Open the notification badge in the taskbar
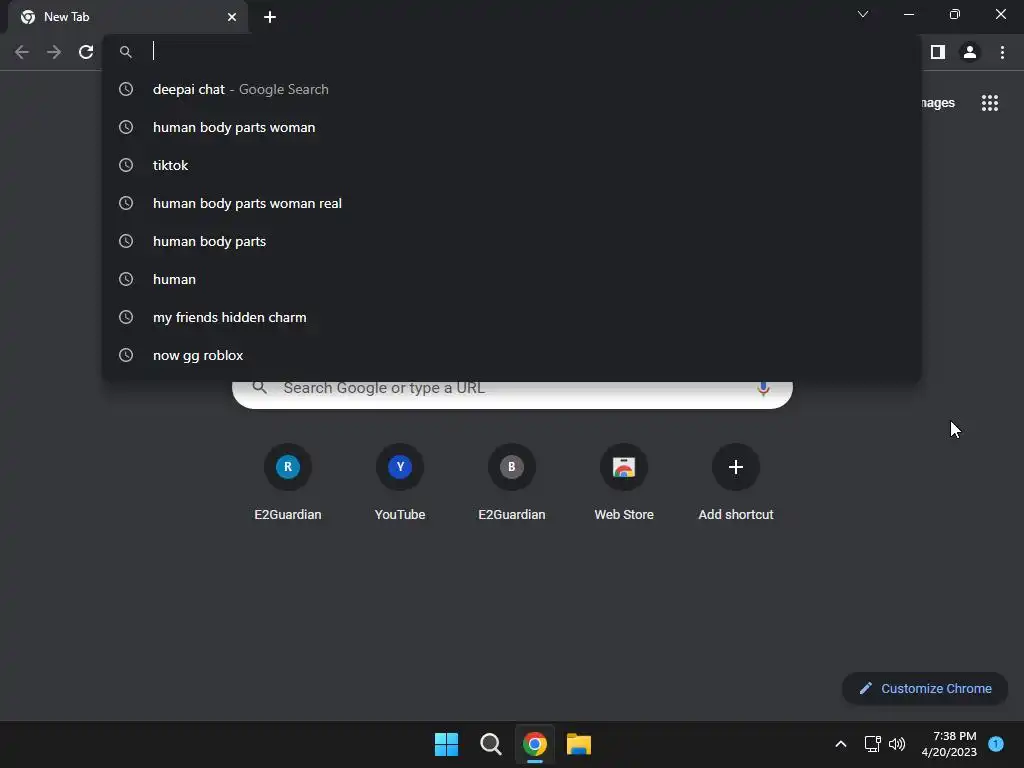The height and width of the screenshot is (768, 1024). pyautogui.click(x=996, y=743)
